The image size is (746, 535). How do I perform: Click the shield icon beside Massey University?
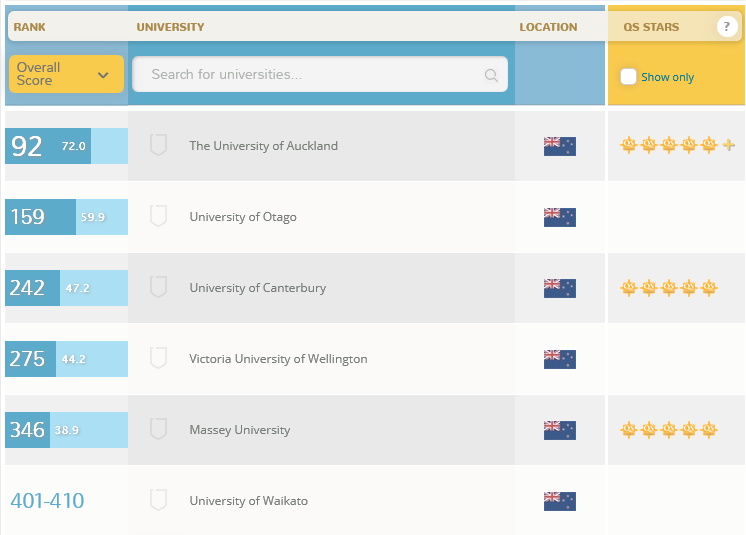[x=158, y=429]
